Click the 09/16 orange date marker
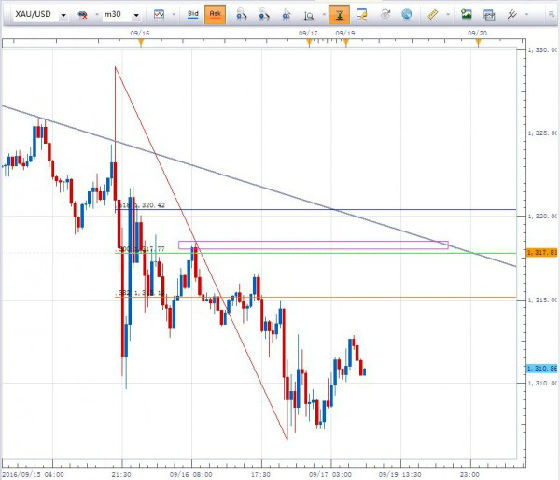 (141, 43)
